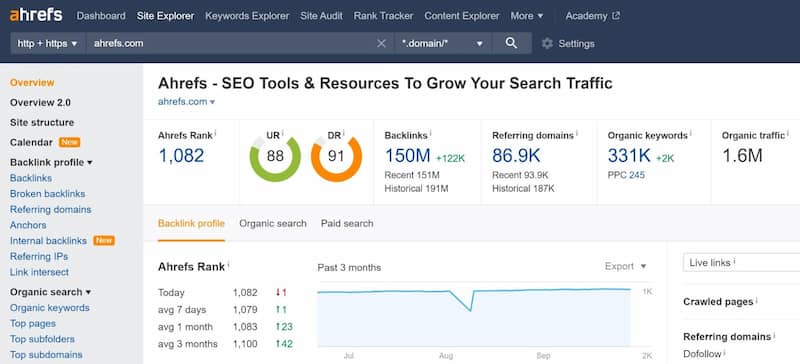Viewport: 800px width, 364px height.
Task: Click the PPC 245 text
Action: [x=626, y=175]
